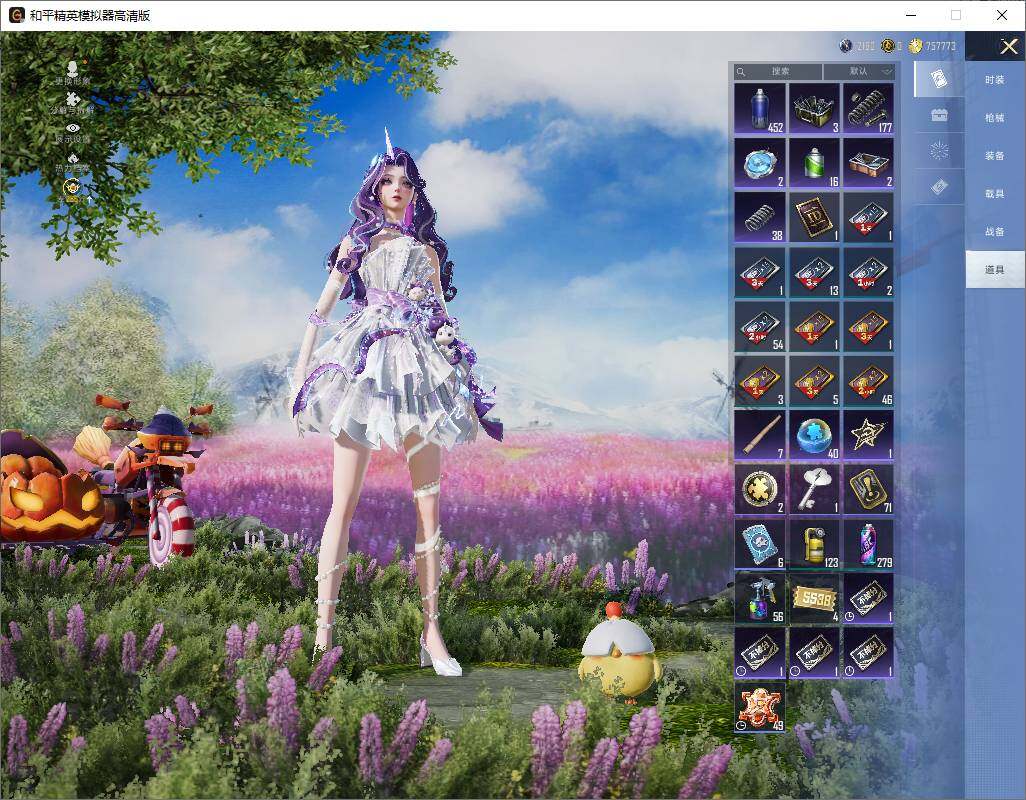1026x800 pixels.
Task: Select the 2-hour card with count 54
Action: point(760,326)
